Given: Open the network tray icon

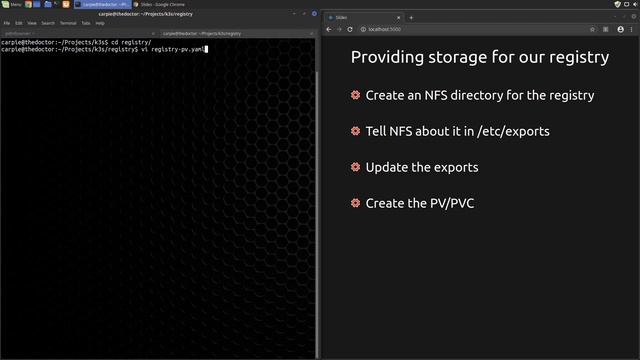Looking at the screenshot, I should point(627,4).
